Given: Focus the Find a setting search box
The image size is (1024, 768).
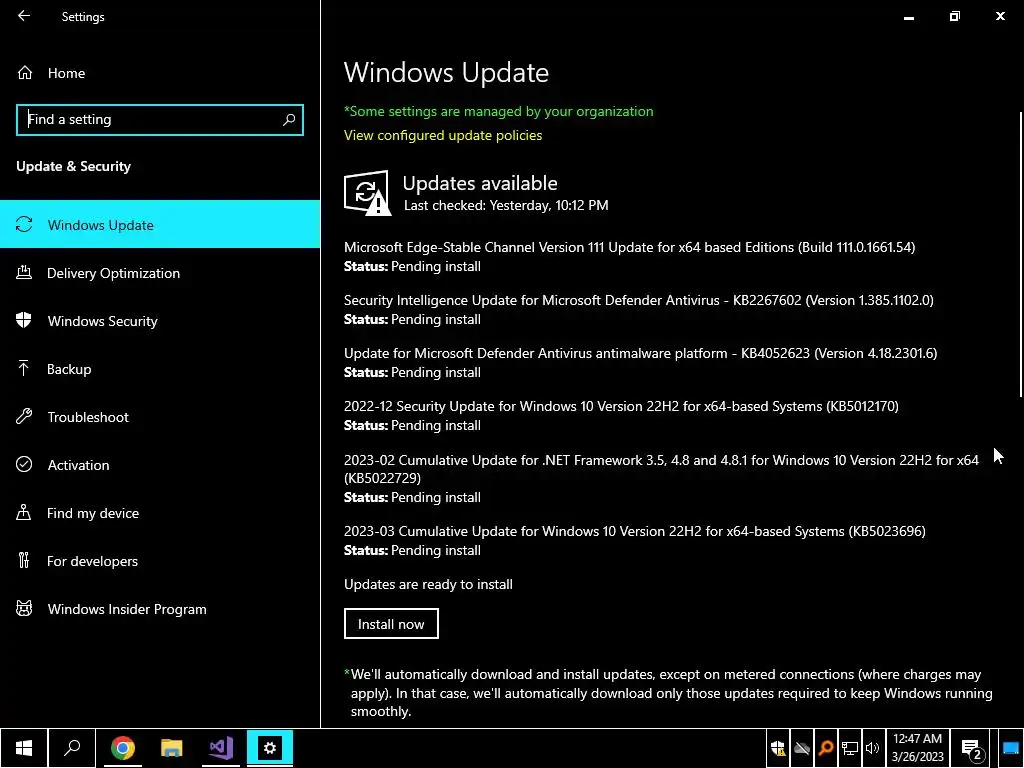Looking at the screenshot, I should pos(160,120).
